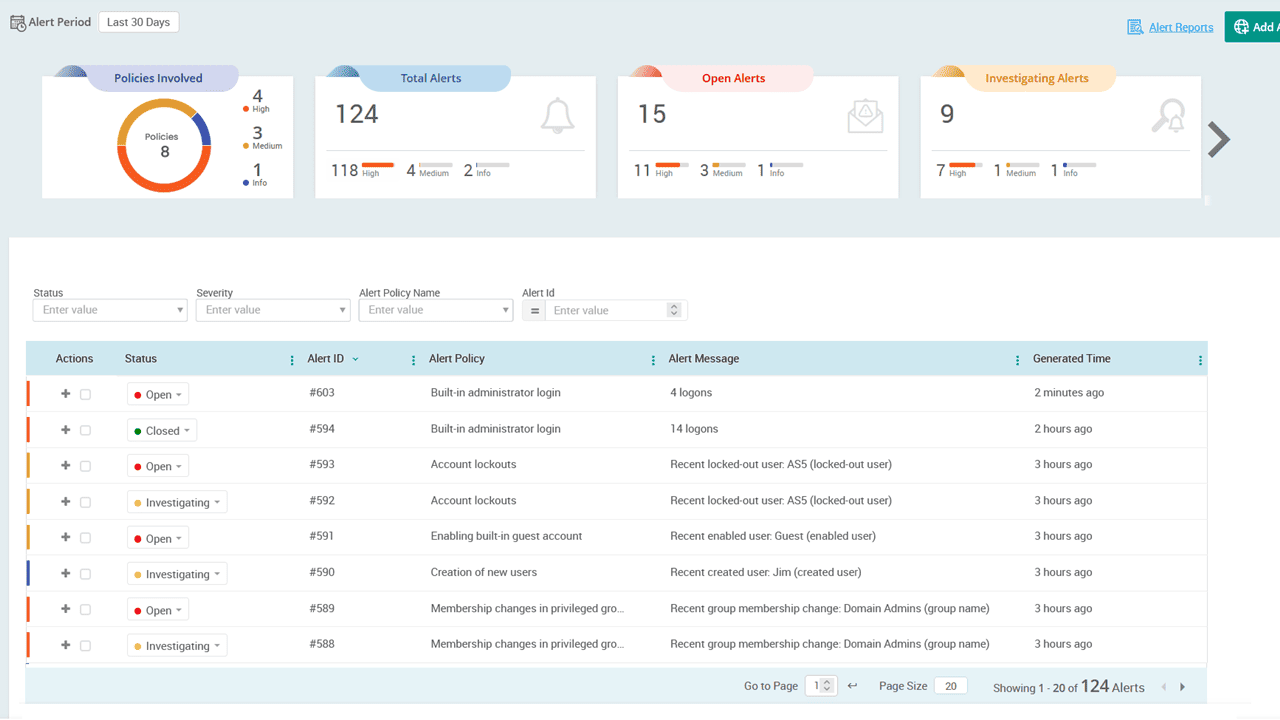Click the calendar icon next to Alert Period
Screen dimensions: 1280x720
coord(16,21)
